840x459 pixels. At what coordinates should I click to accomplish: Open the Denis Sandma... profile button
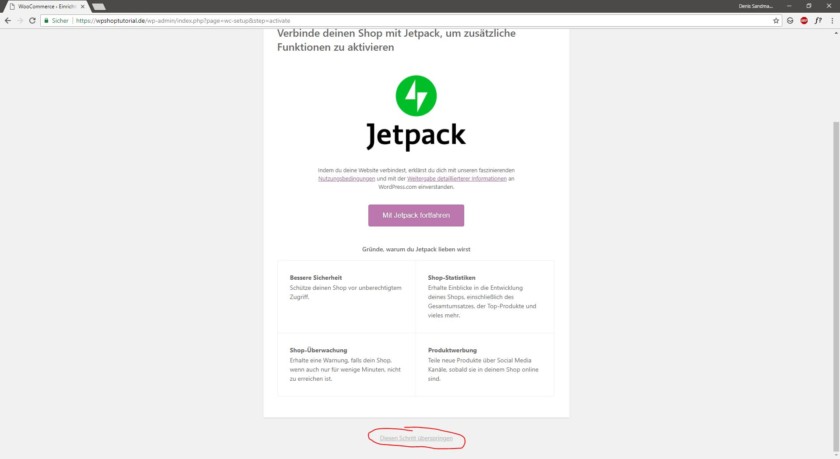pos(755,6)
